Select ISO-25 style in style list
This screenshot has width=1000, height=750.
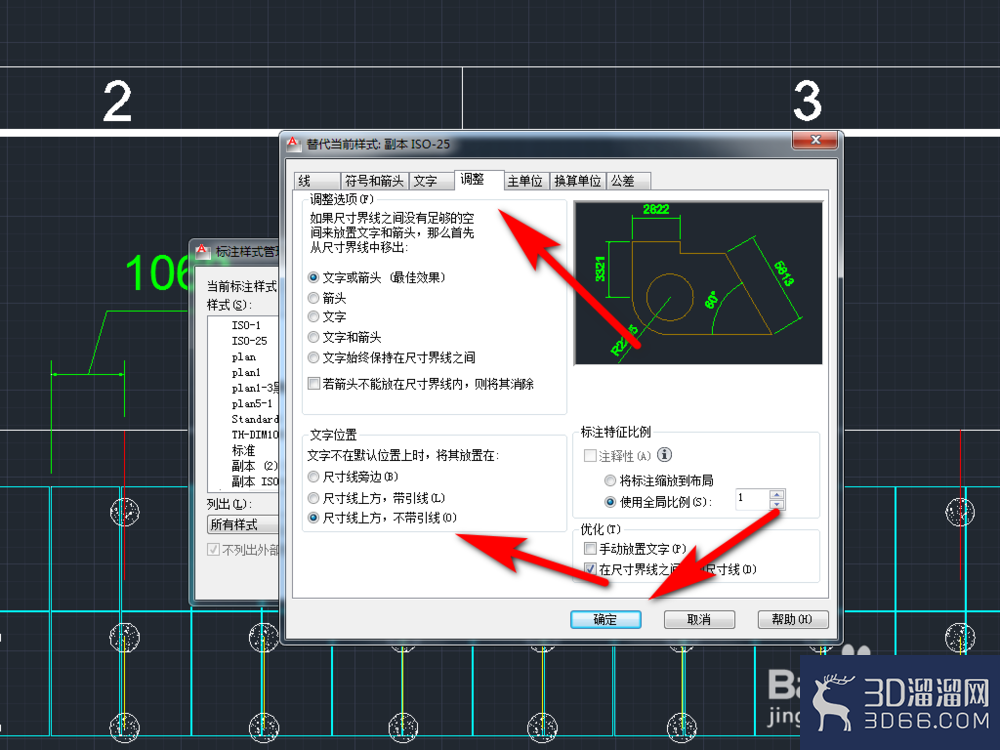[249, 341]
